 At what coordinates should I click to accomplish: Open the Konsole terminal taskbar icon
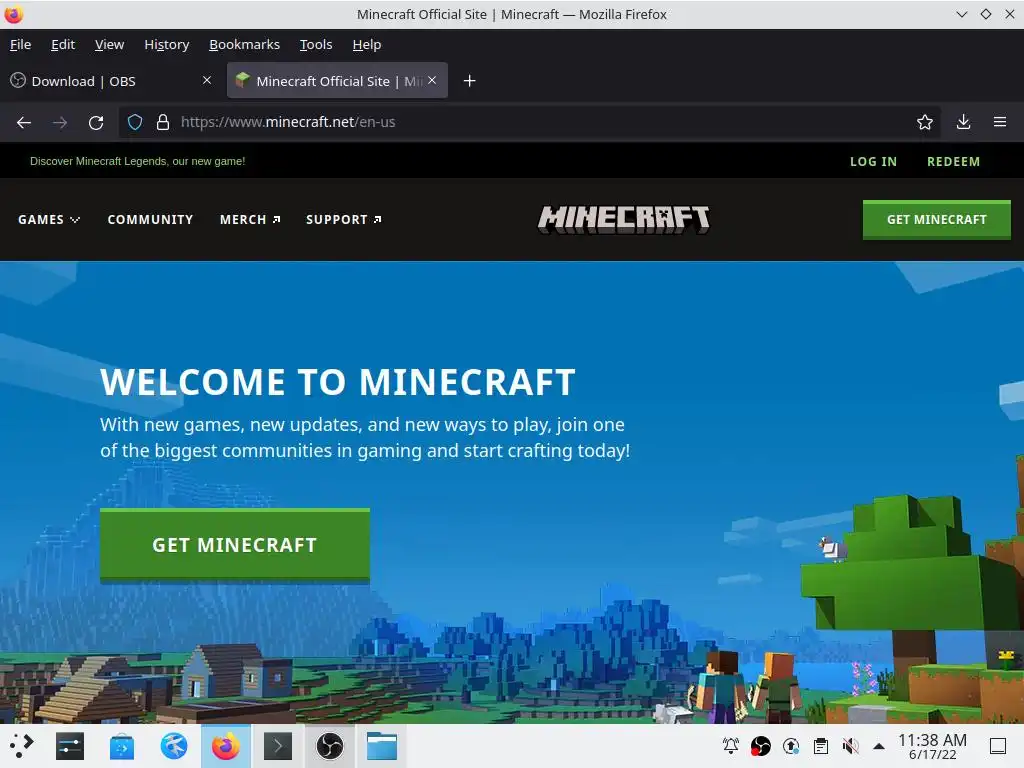click(278, 746)
